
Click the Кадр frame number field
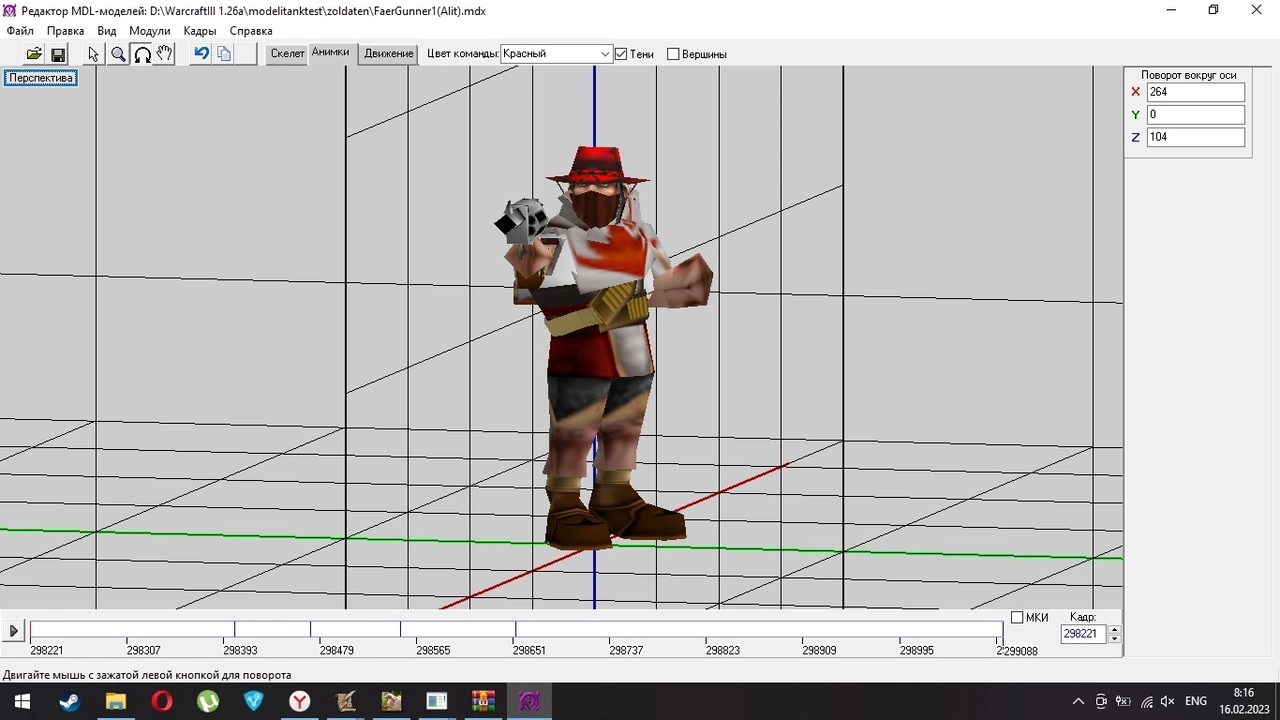point(1084,634)
